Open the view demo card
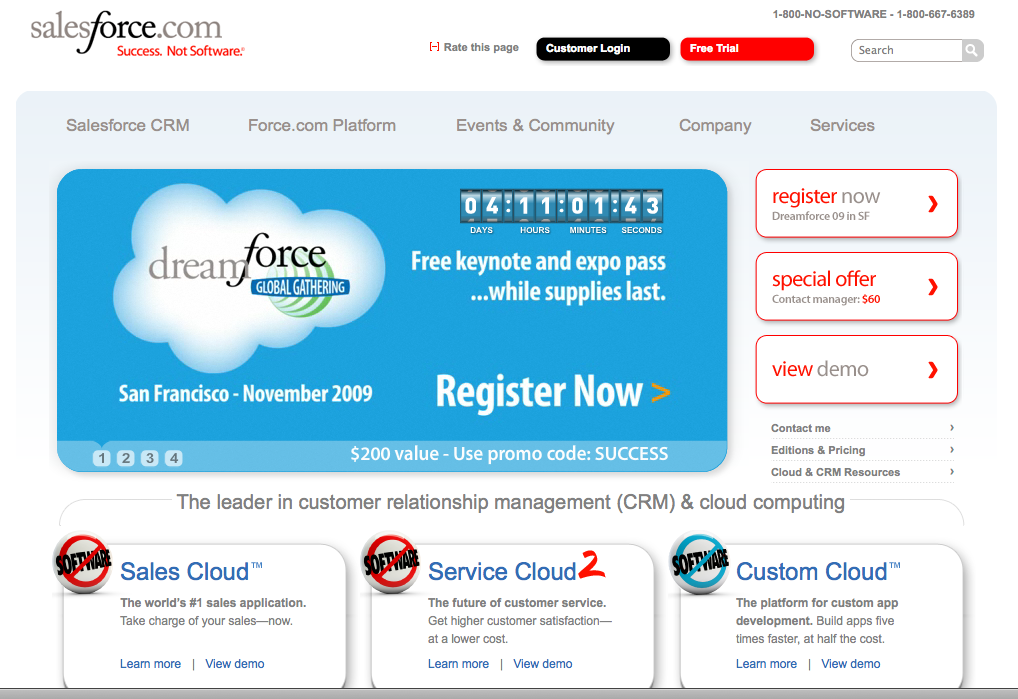The height and width of the screenshot is (699, 1018). [856, 369]
